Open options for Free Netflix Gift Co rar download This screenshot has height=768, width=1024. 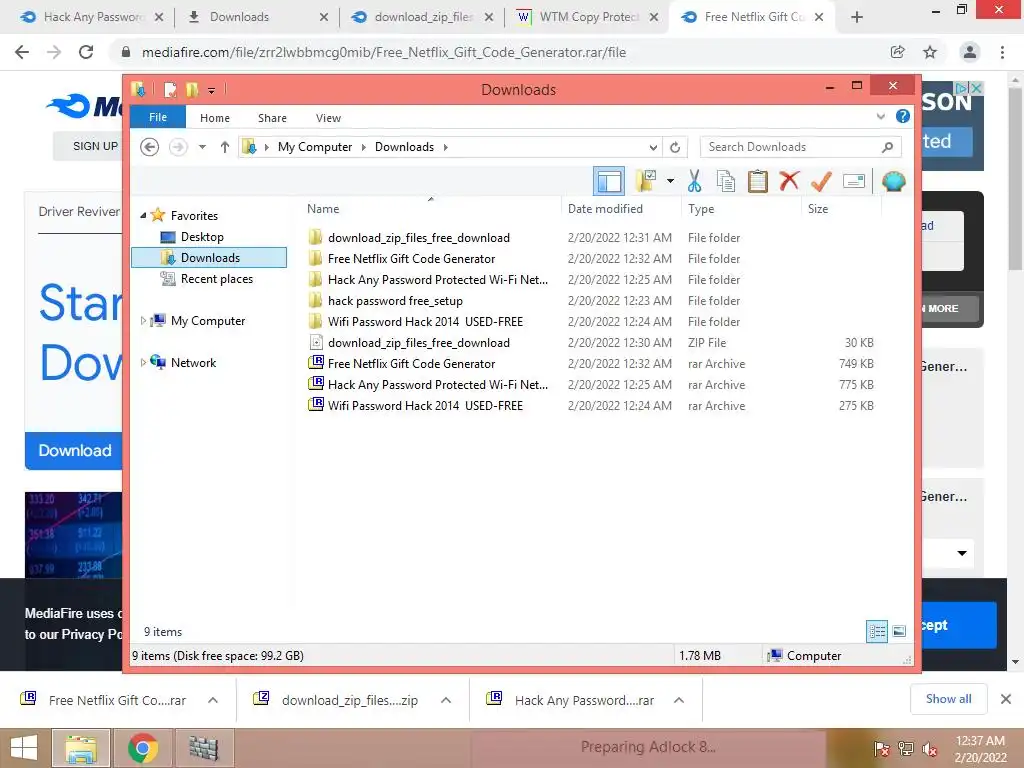click(213, 700)
